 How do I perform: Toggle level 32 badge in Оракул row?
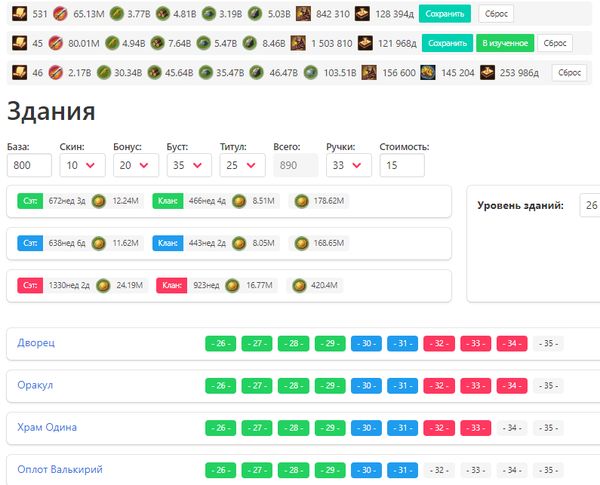440,385
